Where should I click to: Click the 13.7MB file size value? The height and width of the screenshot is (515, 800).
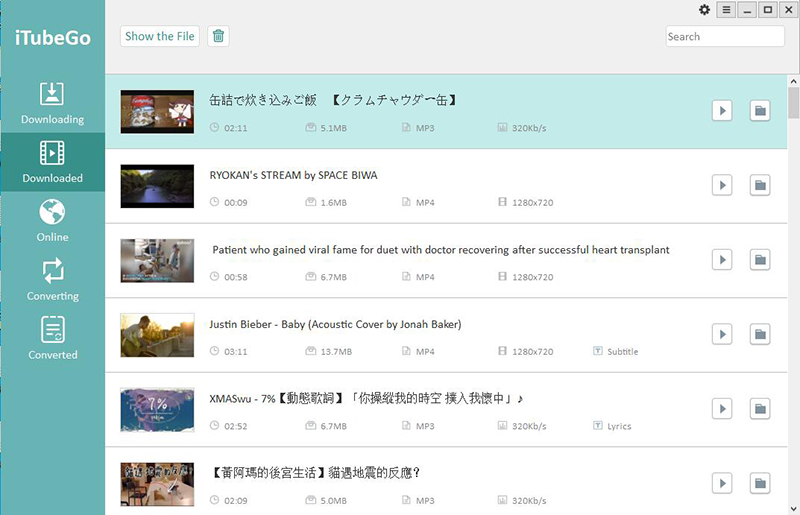[x=336, y=352]
